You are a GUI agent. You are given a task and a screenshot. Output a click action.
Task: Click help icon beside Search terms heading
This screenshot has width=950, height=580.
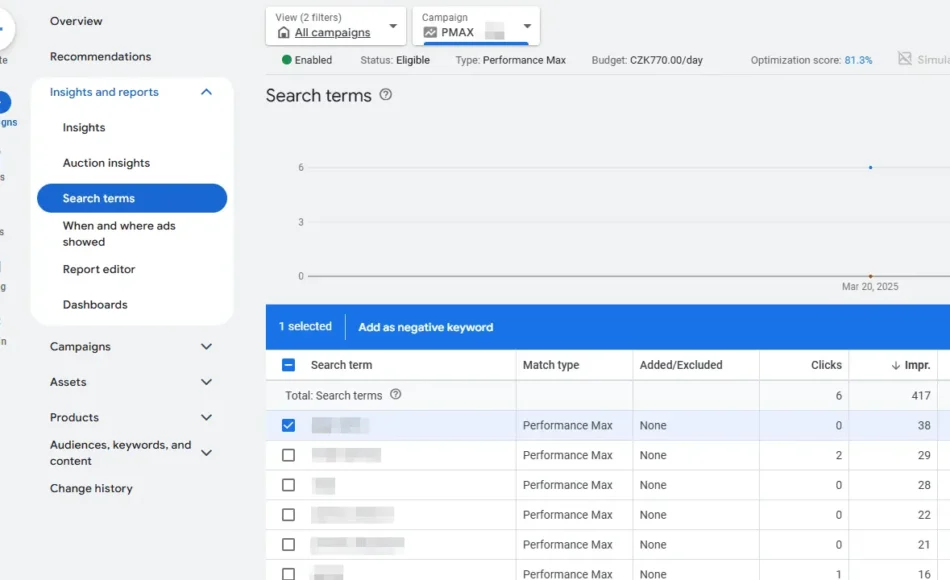click(x=386, y=95)
